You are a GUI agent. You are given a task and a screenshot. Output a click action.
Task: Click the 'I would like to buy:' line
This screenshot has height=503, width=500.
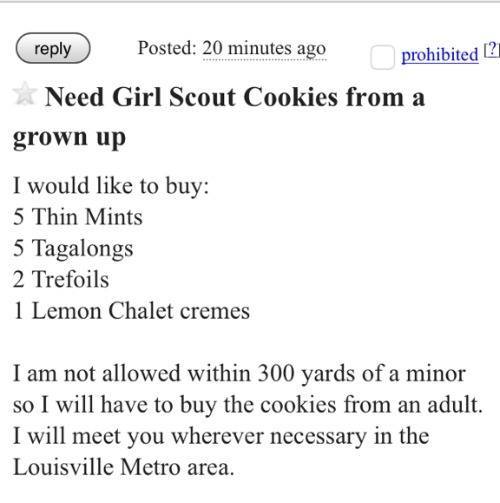pos(111,186)
